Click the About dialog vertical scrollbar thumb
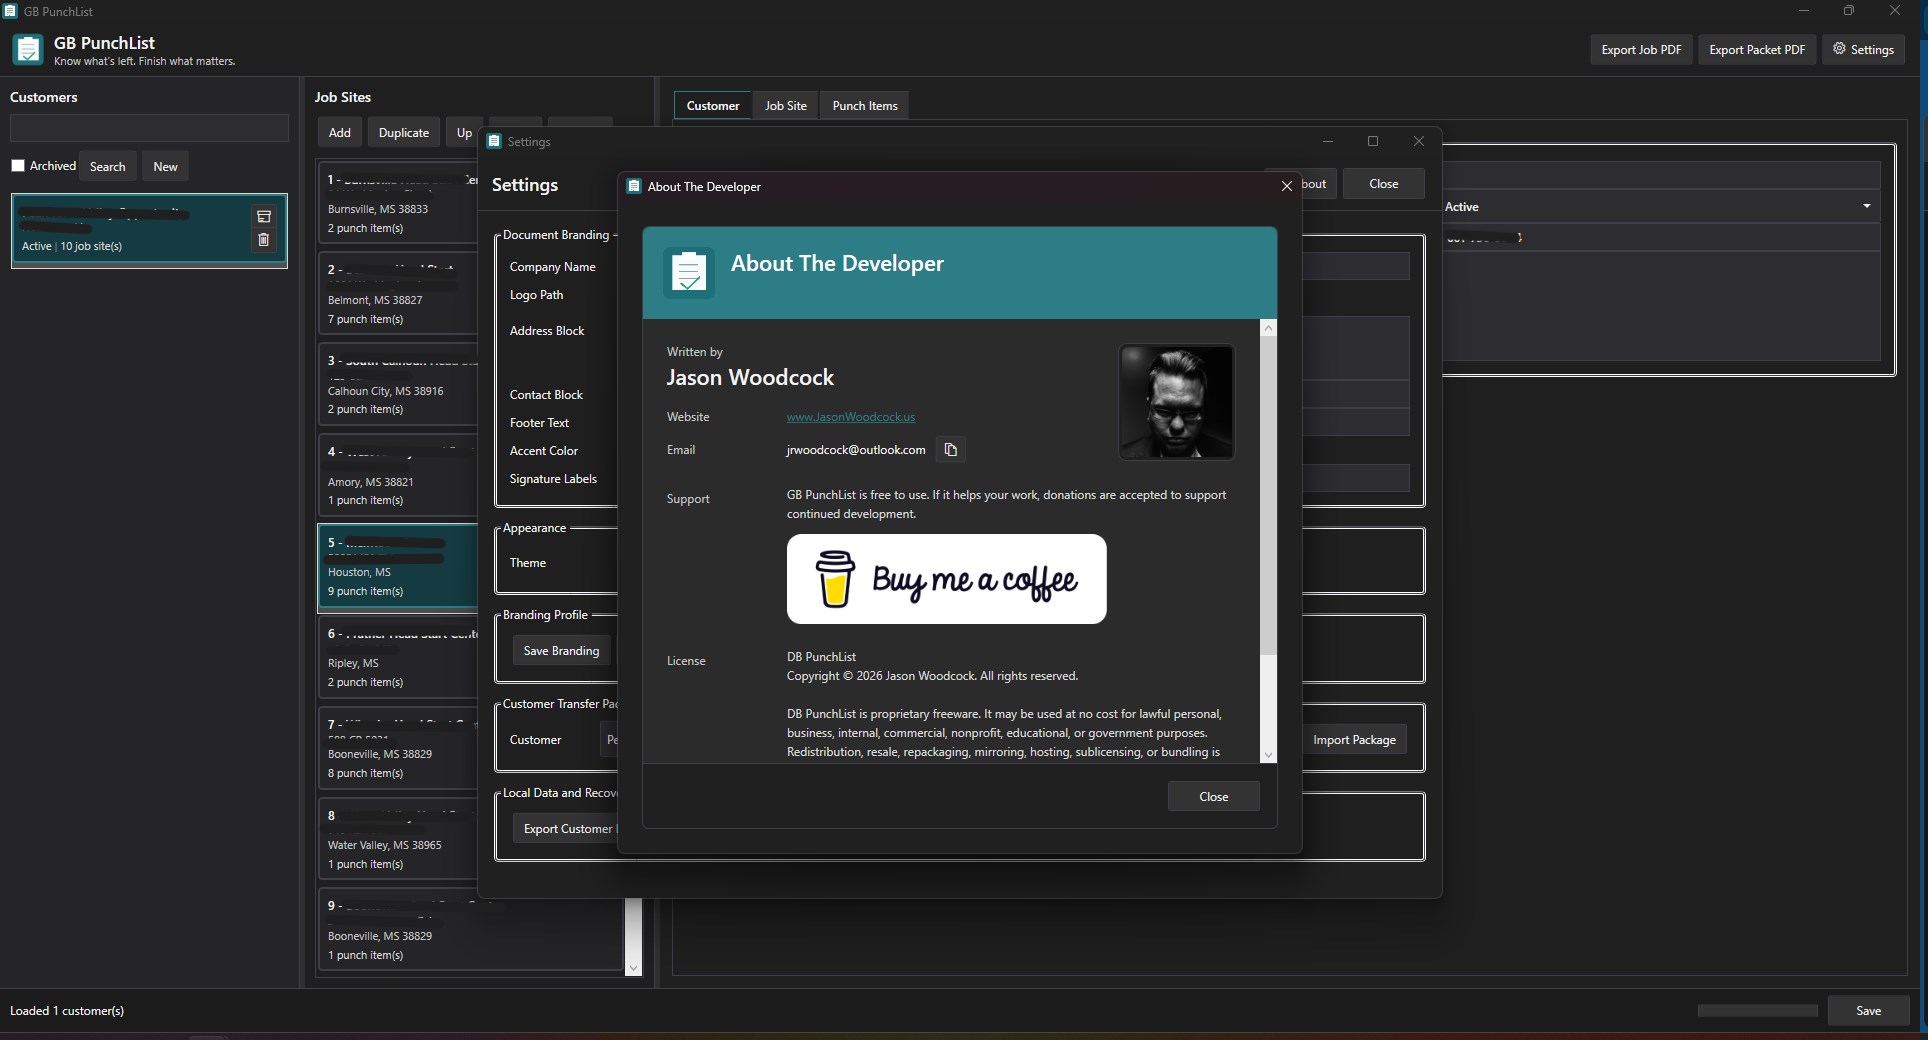The height and width of the screenshot is (1040, 1928). [x=1268, y=495]
